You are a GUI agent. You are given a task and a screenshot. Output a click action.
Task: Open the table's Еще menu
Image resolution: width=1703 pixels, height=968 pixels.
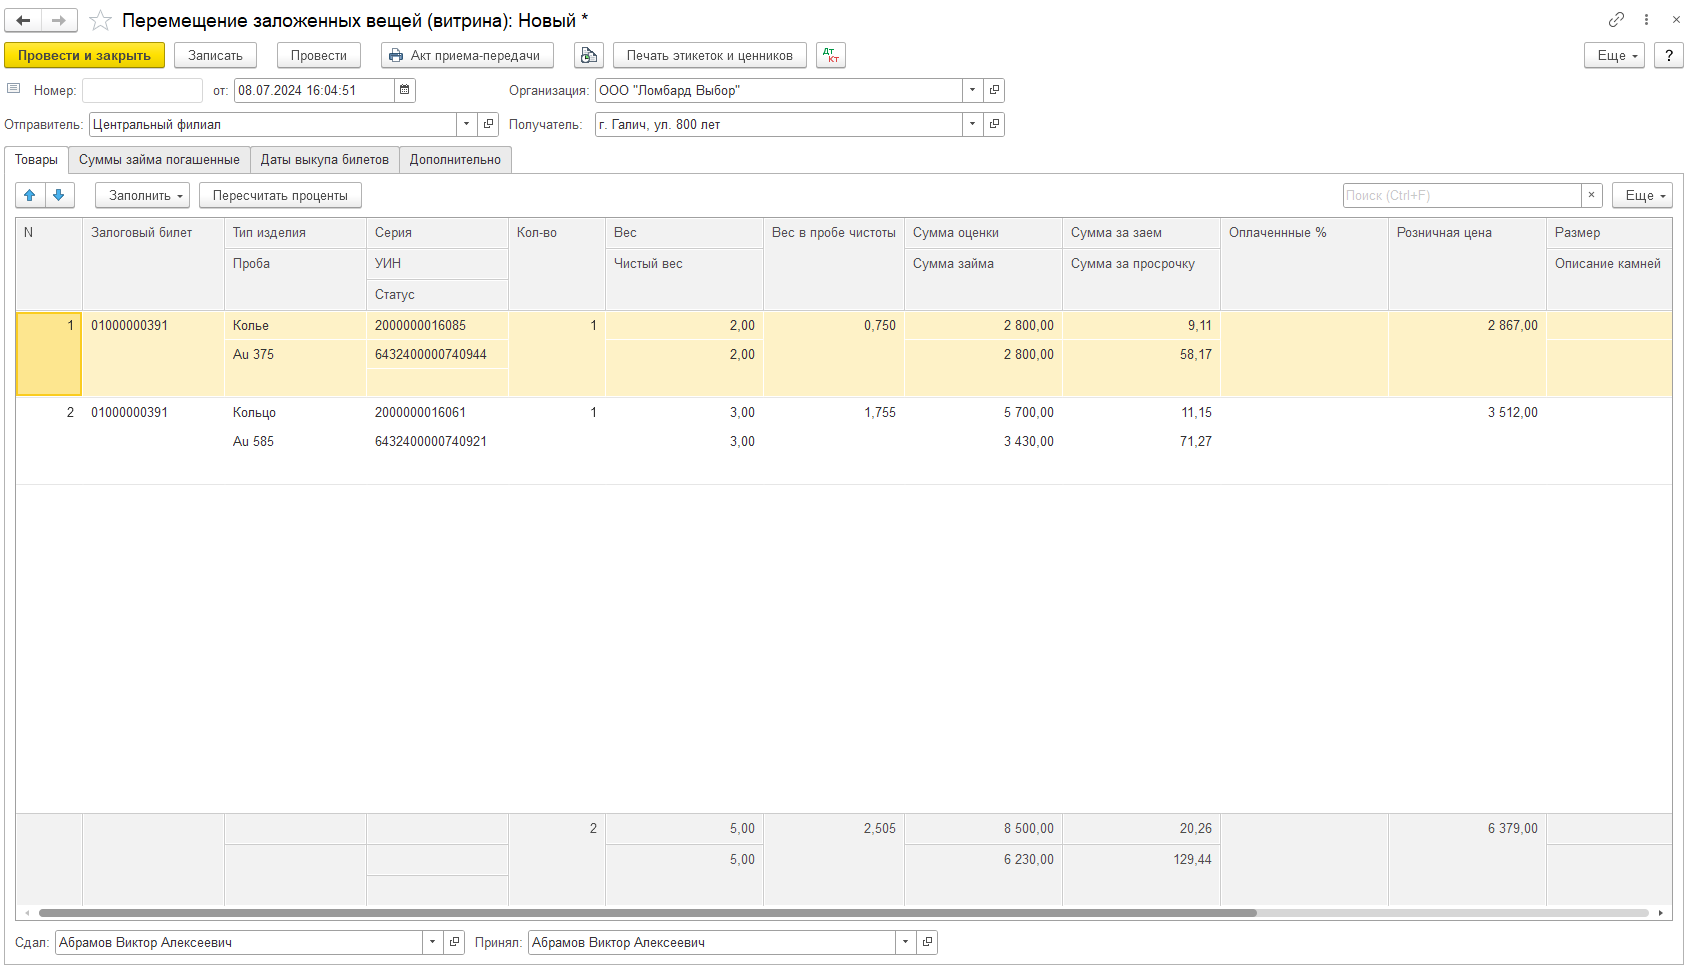1642,195
